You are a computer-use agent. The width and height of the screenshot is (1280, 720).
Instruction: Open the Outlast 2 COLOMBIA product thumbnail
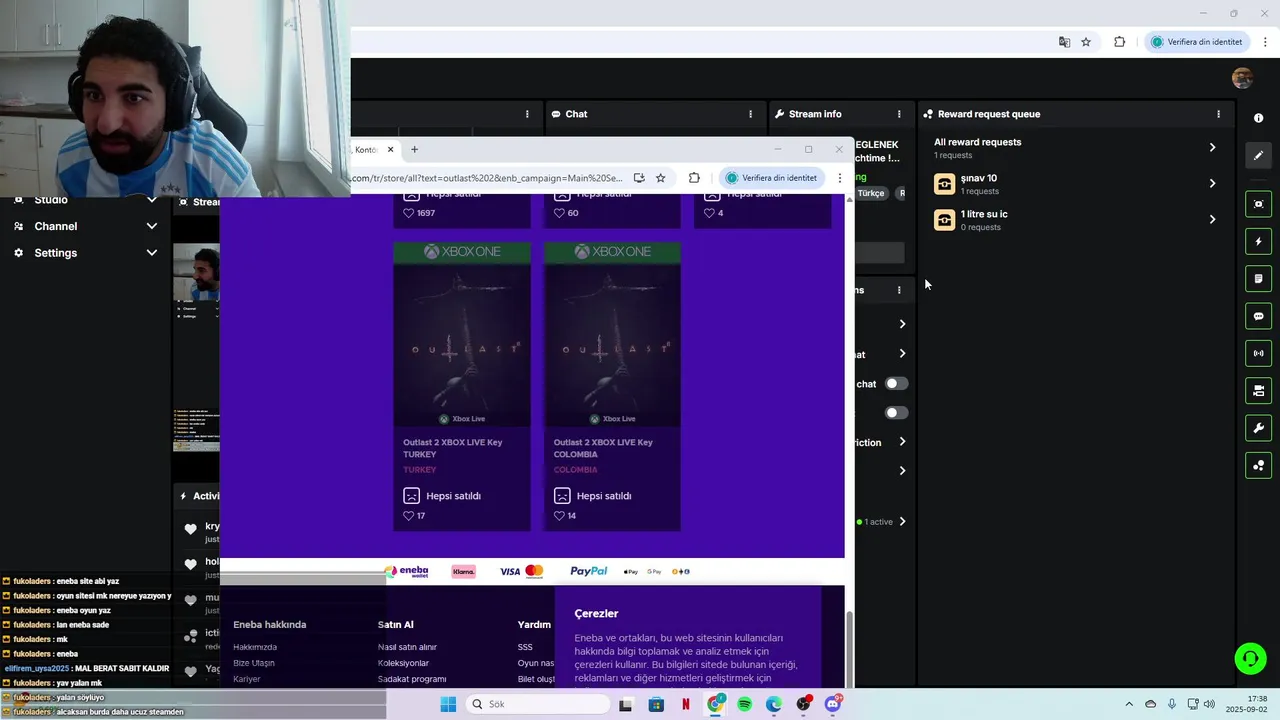click(612, 335)
